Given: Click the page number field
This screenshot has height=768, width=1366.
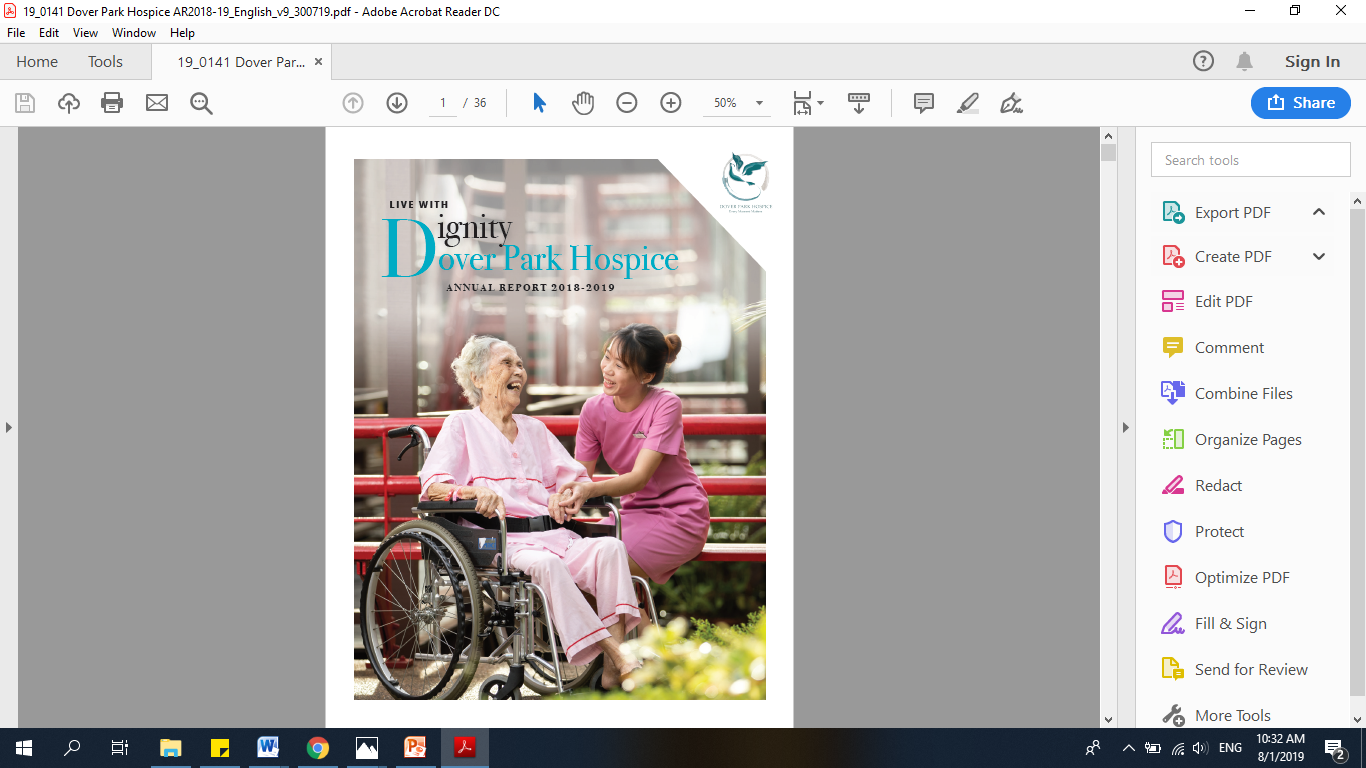Looking at the screenshot, I should click(443, 103).
